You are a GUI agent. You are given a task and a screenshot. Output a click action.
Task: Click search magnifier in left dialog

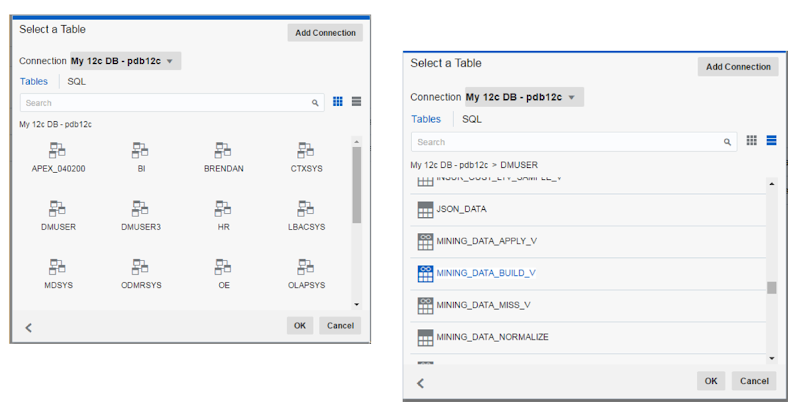pyautogui.click(x=315, y=103)
